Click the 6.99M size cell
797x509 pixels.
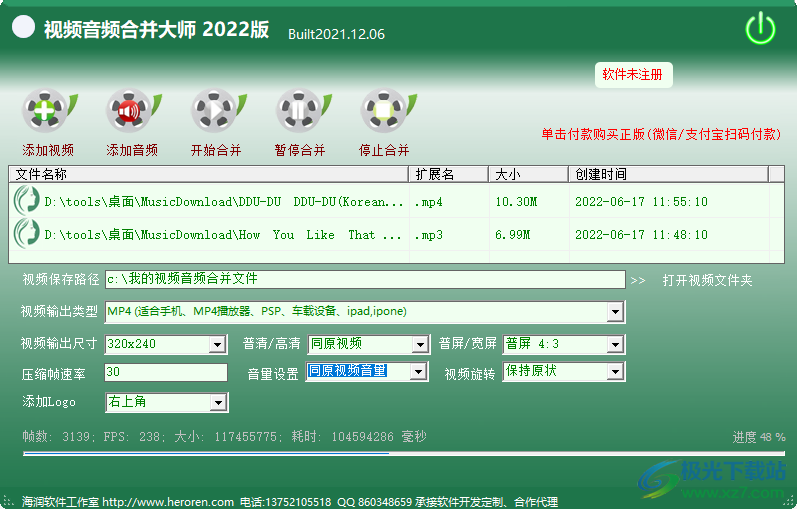click(x=512, y=235)
